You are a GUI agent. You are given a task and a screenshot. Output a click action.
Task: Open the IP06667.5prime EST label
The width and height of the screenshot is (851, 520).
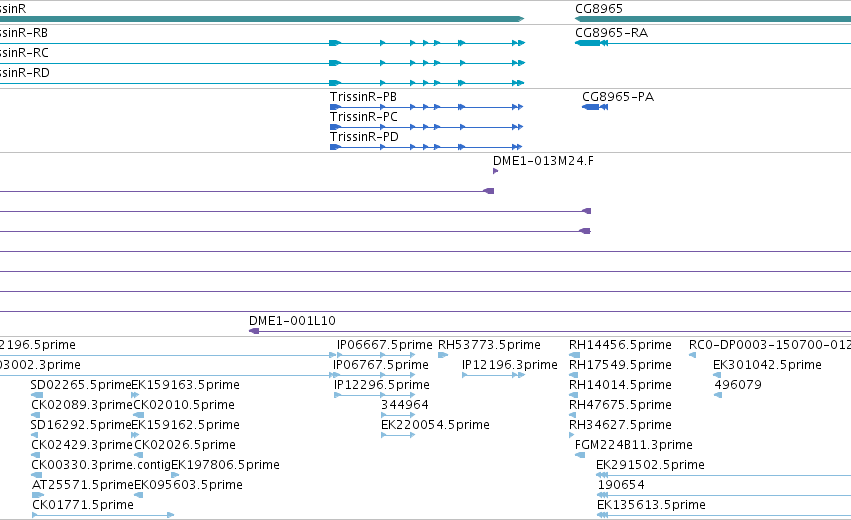[384, 345]
